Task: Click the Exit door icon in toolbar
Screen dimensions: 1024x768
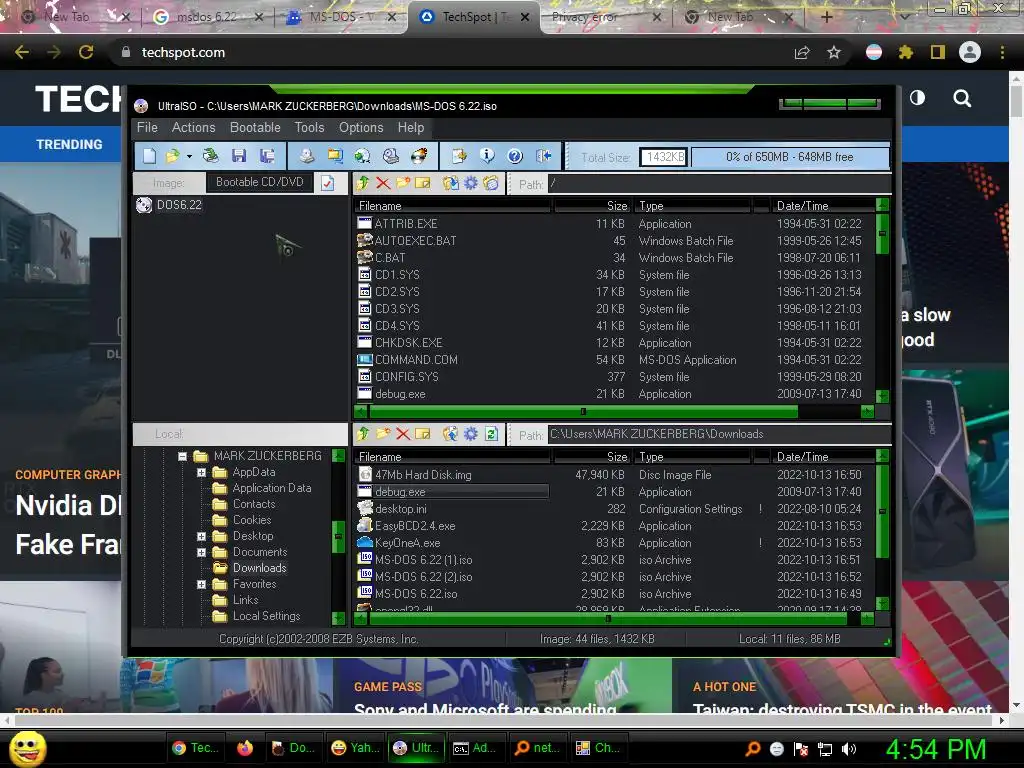Action: coord(543,156)
